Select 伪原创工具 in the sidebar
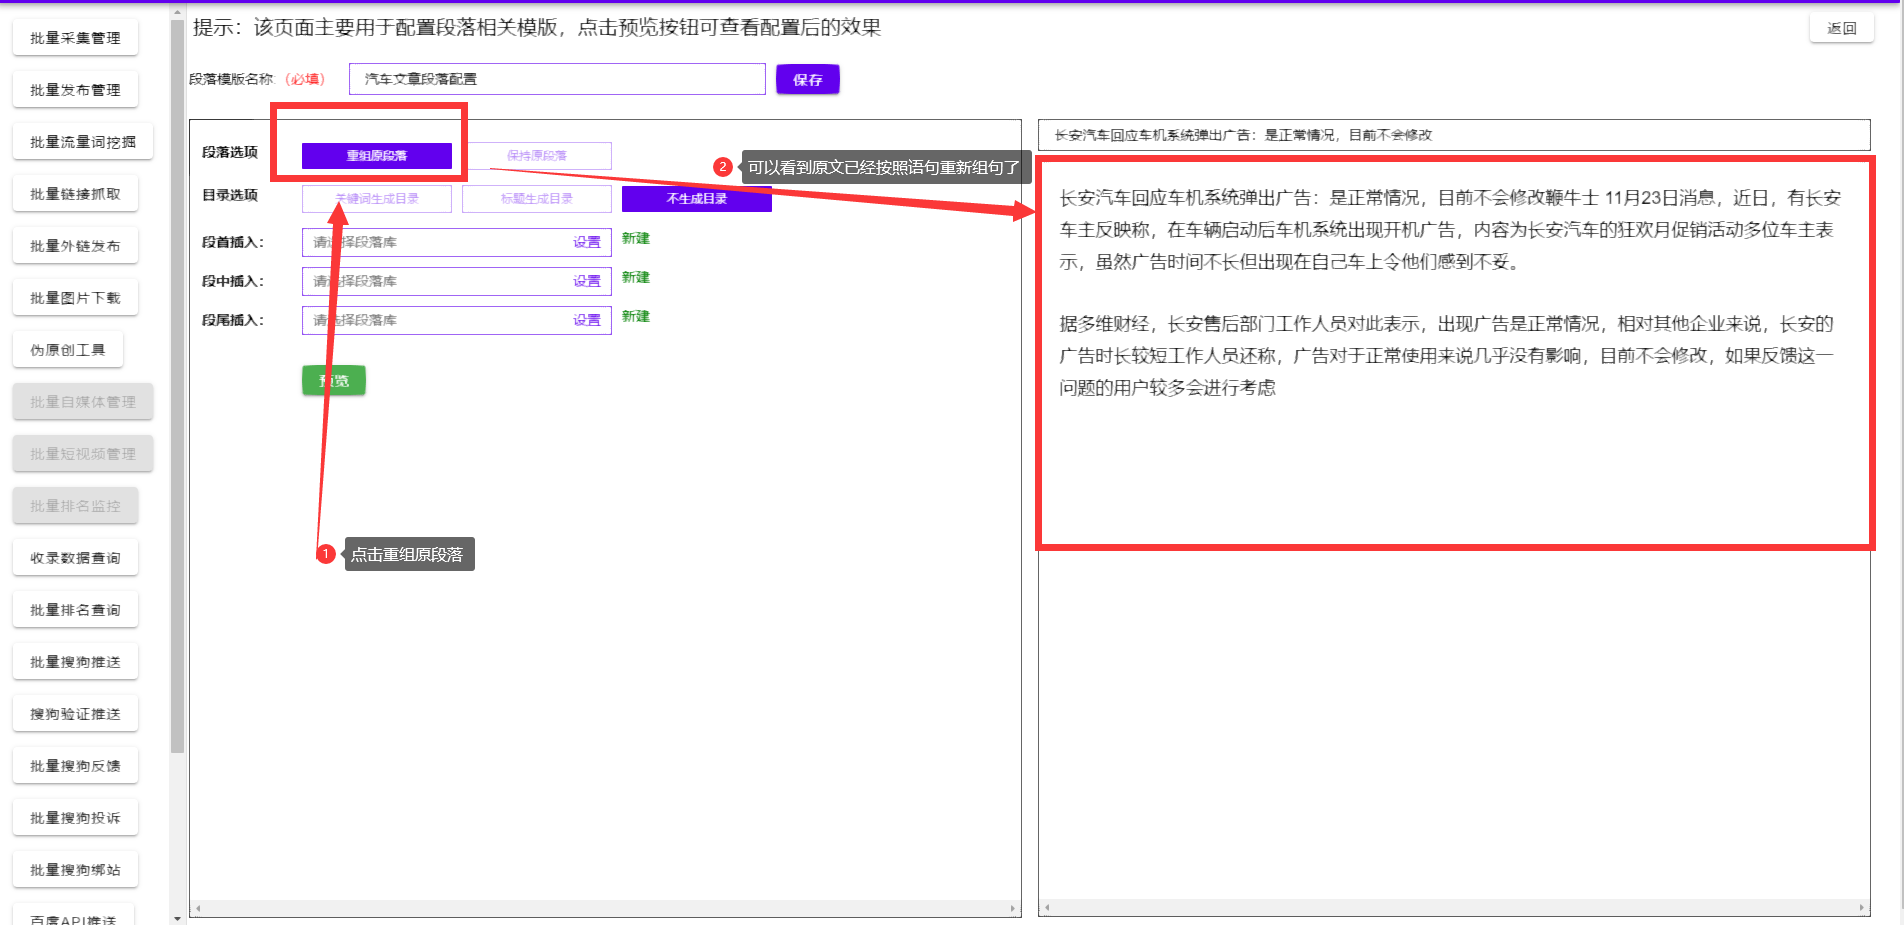Image resolution: width=1904 pixels, height=925 pixels. tap(68, 350)
